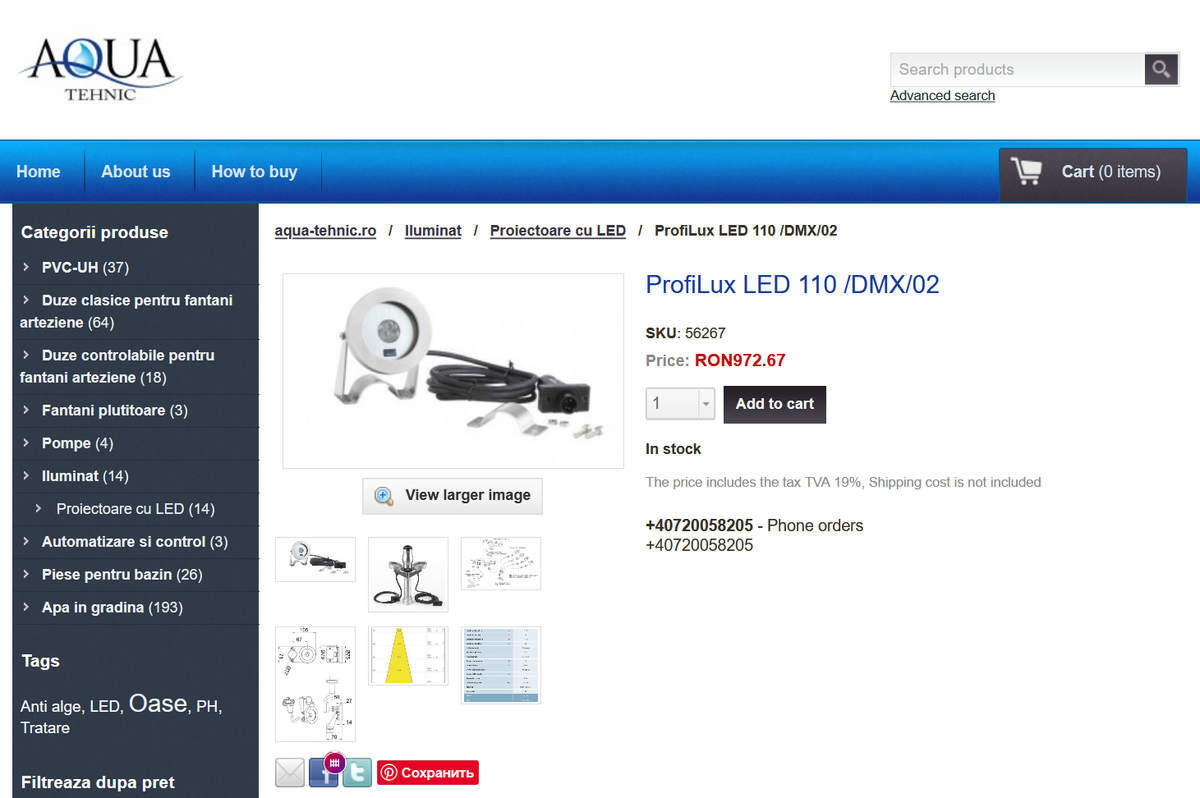
Task: Expand the PVC-UH category chevron
Action: click(27, 267)
